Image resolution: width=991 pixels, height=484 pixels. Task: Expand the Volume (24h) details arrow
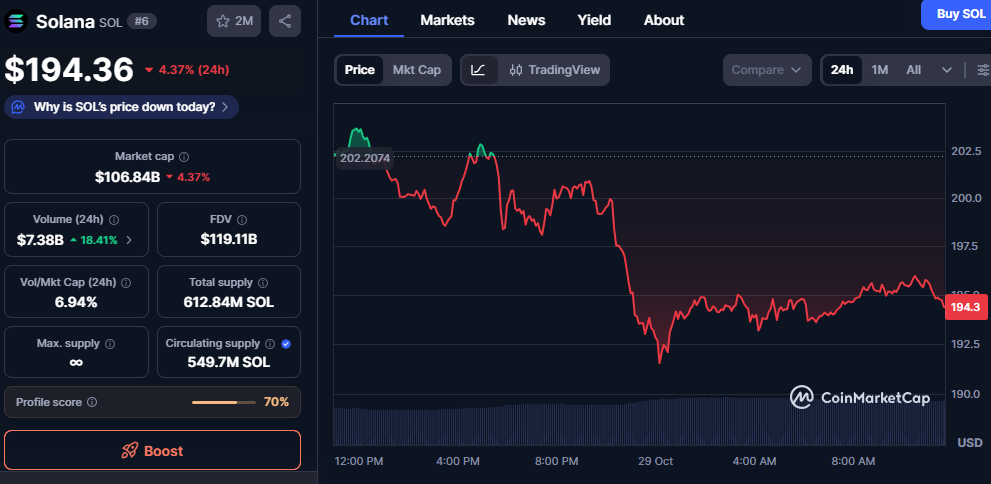coord(129,240)
